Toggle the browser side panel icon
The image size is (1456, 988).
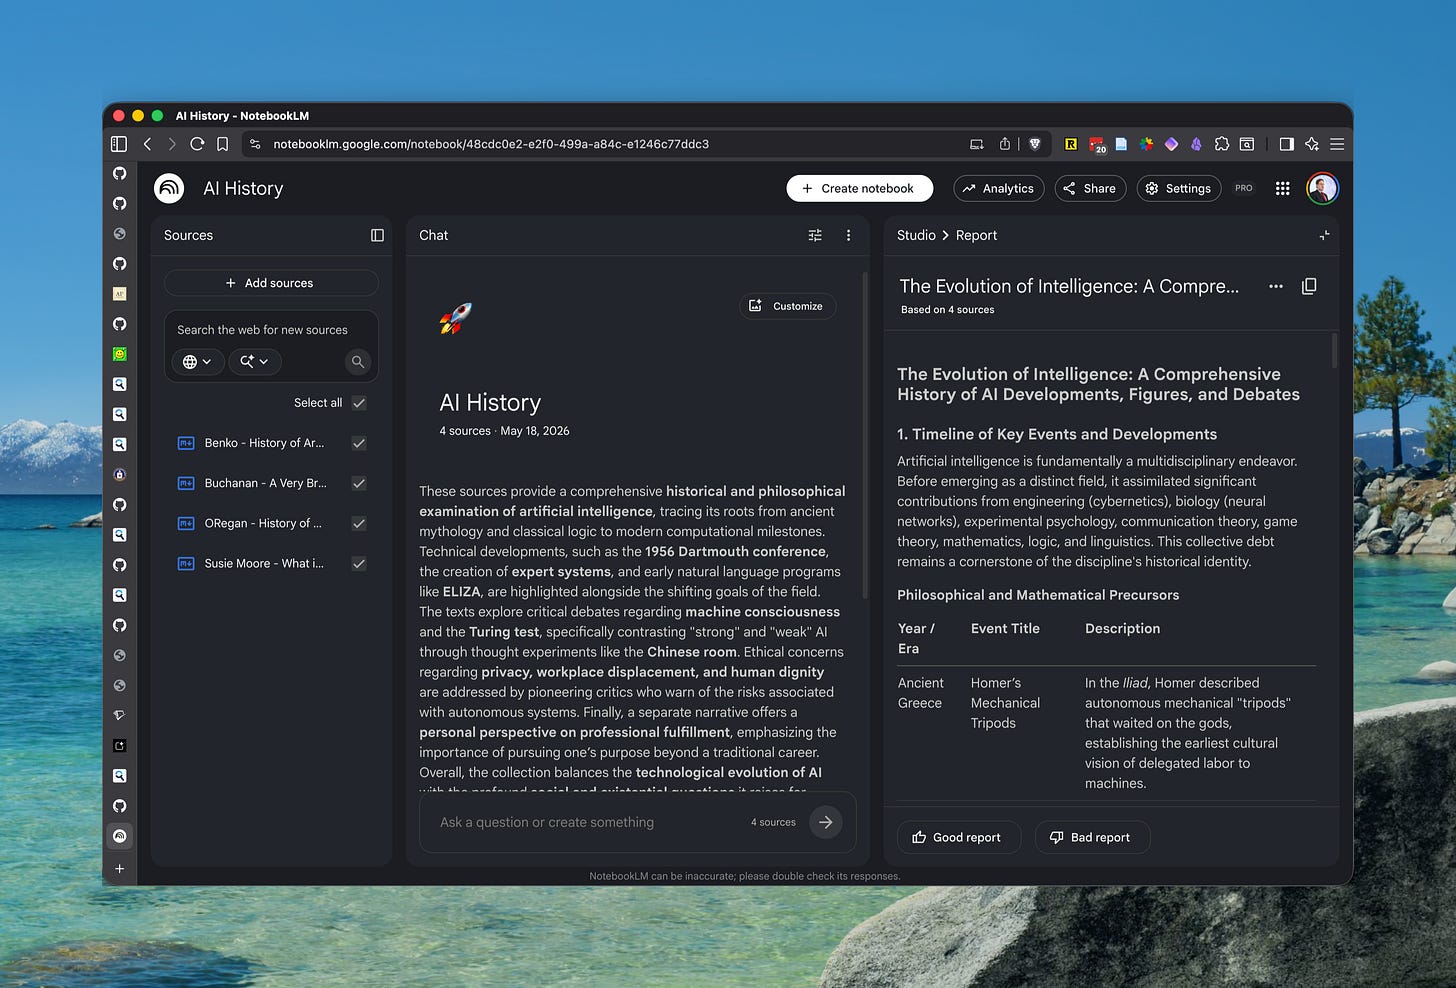pyautogui.click(x=1287, y=144)
